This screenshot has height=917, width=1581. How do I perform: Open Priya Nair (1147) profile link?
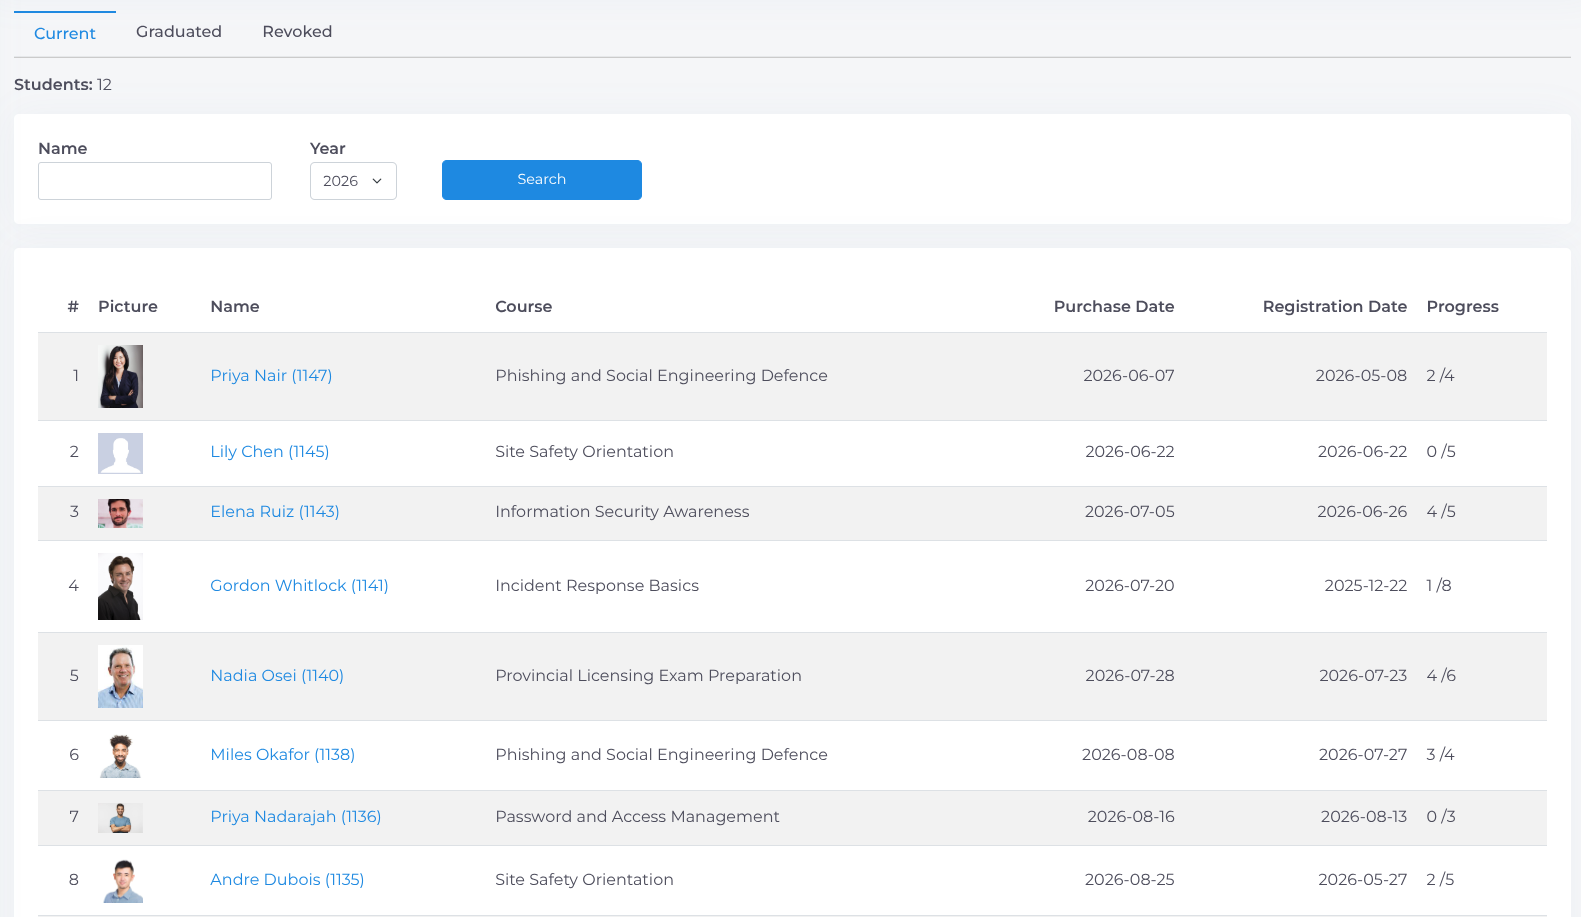271,376
